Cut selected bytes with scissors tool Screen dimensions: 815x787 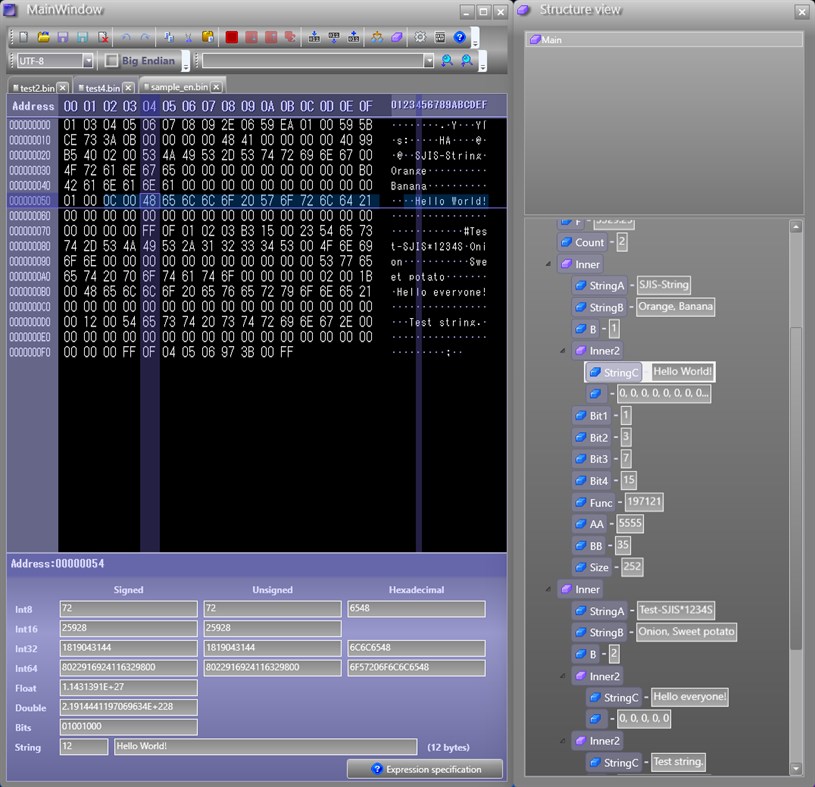(188, 37)
